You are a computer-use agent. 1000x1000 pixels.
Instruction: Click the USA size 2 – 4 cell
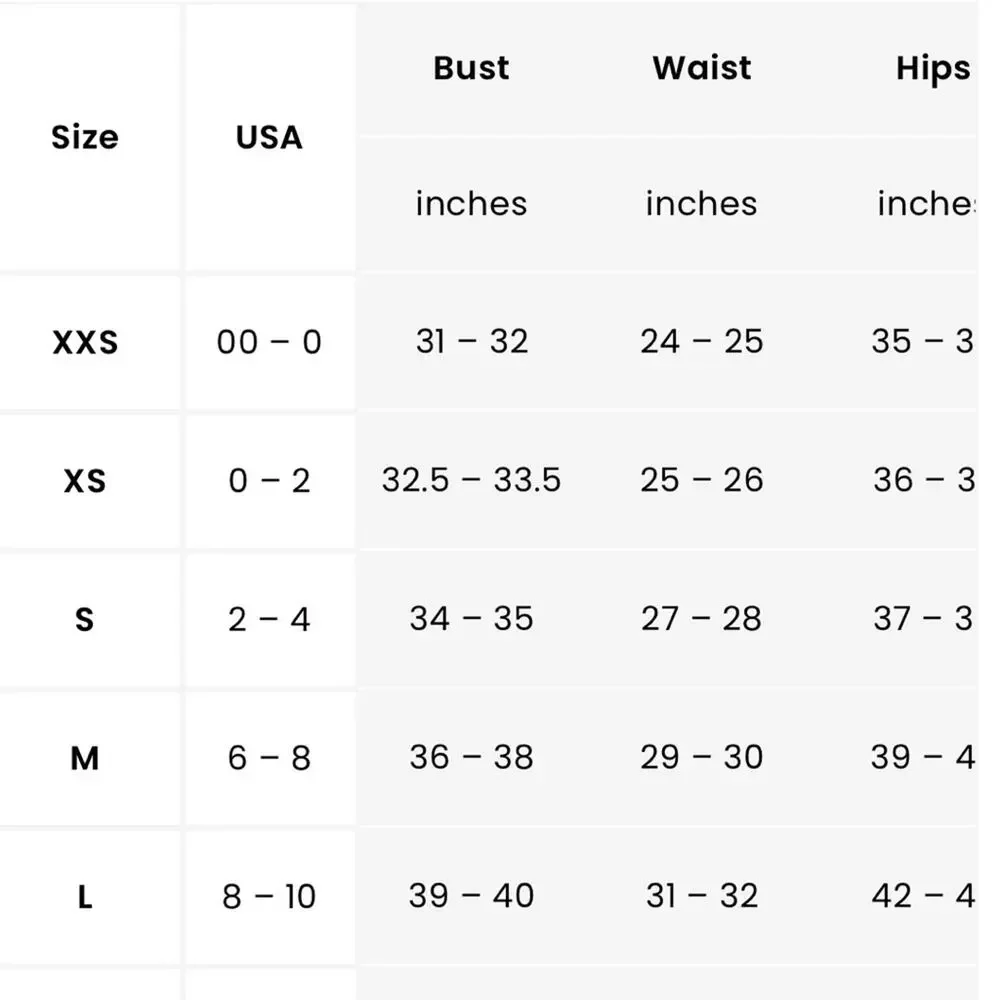269,619
